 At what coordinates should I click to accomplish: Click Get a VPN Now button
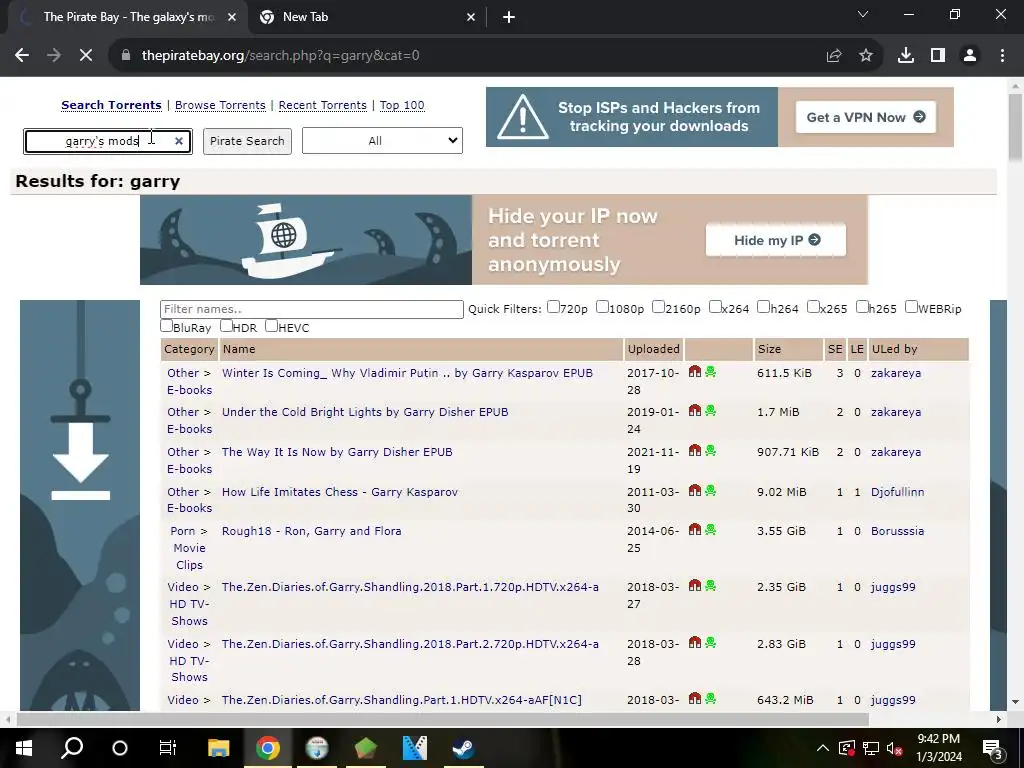click(866, 118)
